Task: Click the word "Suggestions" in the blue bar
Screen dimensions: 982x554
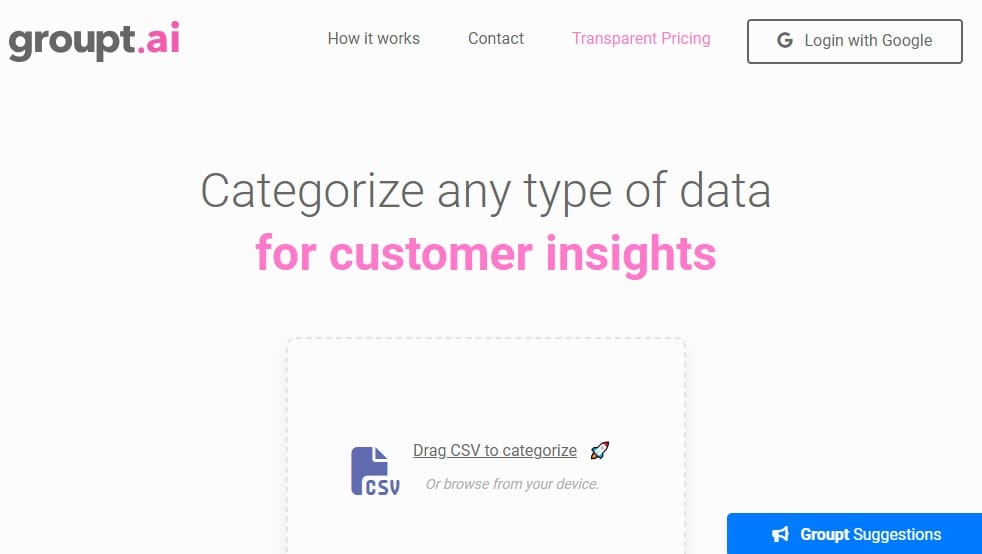Action: [x=897, y=535]
